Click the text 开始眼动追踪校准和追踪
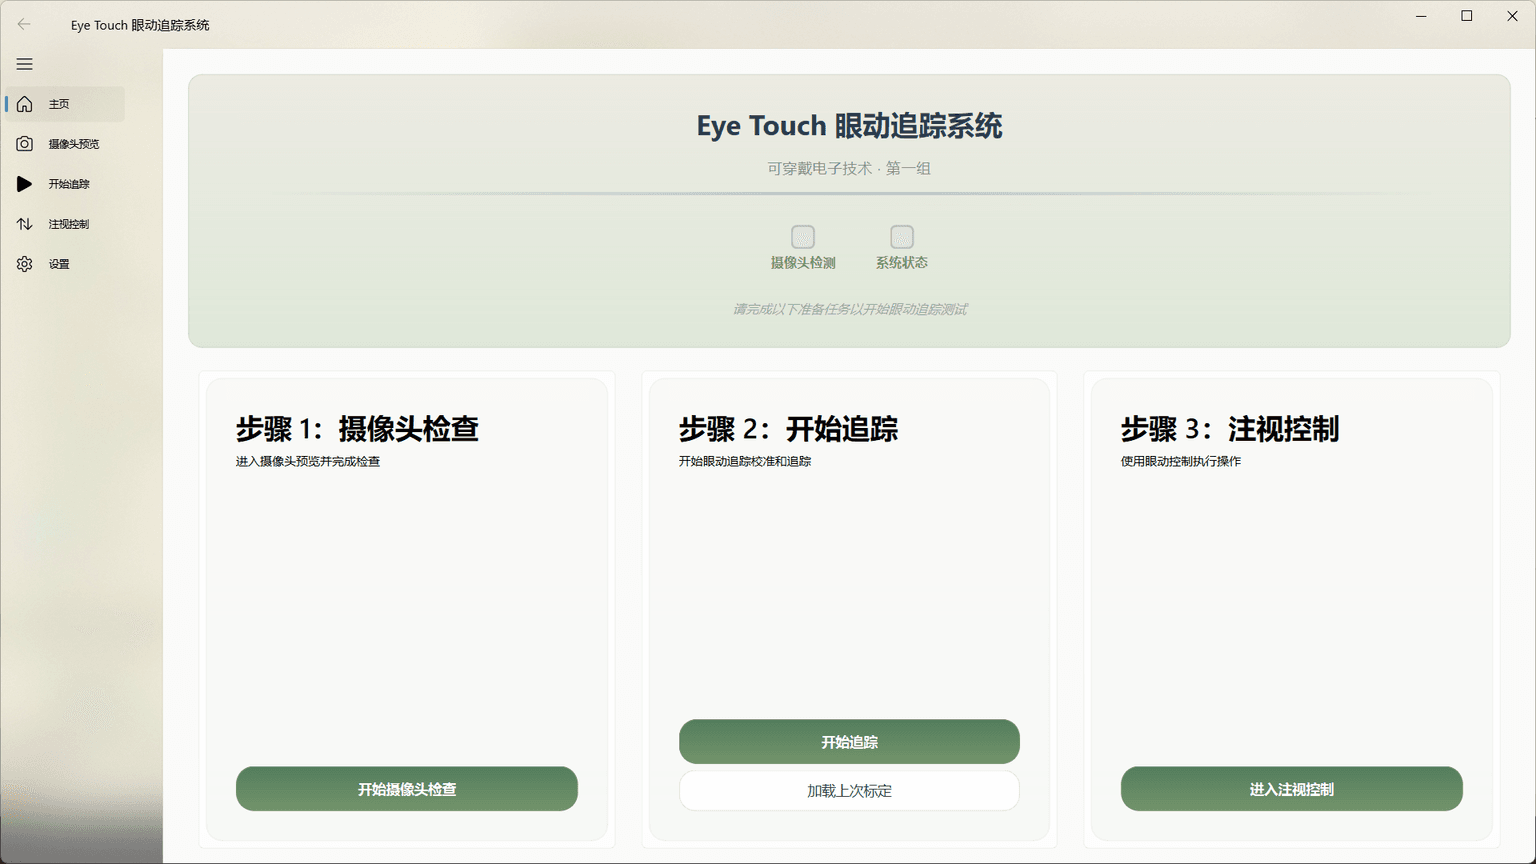1536x864 pixels. [x=745, y=462]
